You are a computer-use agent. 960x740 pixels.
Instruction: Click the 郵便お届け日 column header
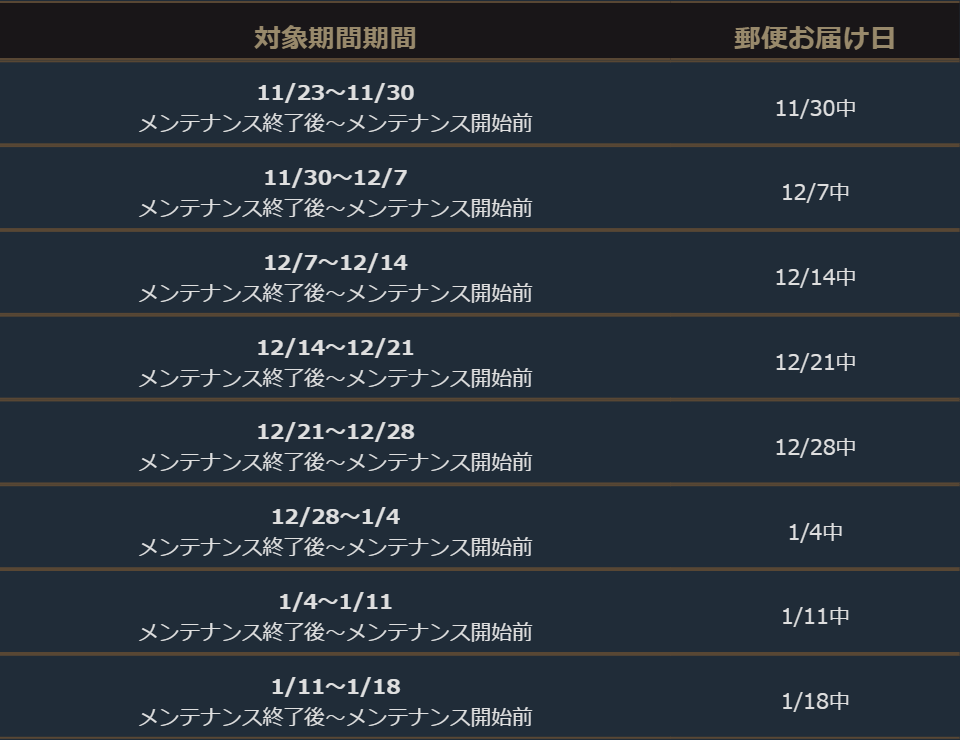pos(814,38)
